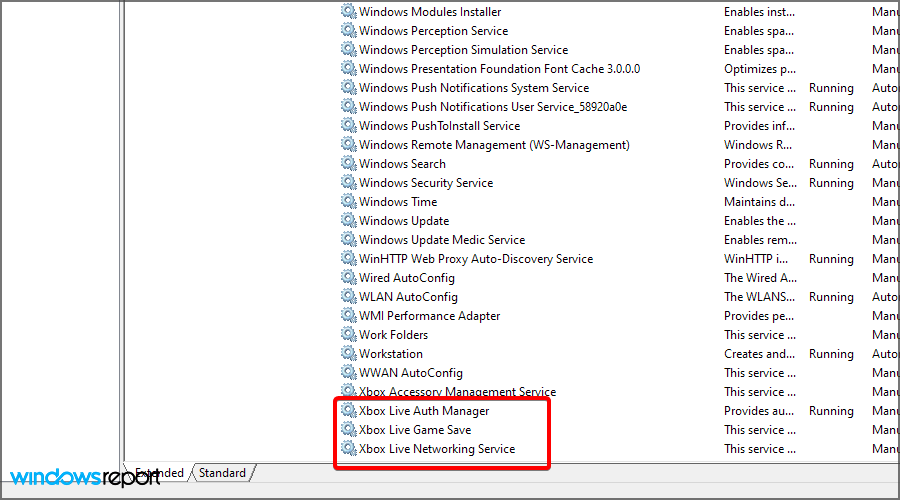Click the gear icon beside the Windows Update service
This screenshot has width=900, height=500.
click(348, 220)
